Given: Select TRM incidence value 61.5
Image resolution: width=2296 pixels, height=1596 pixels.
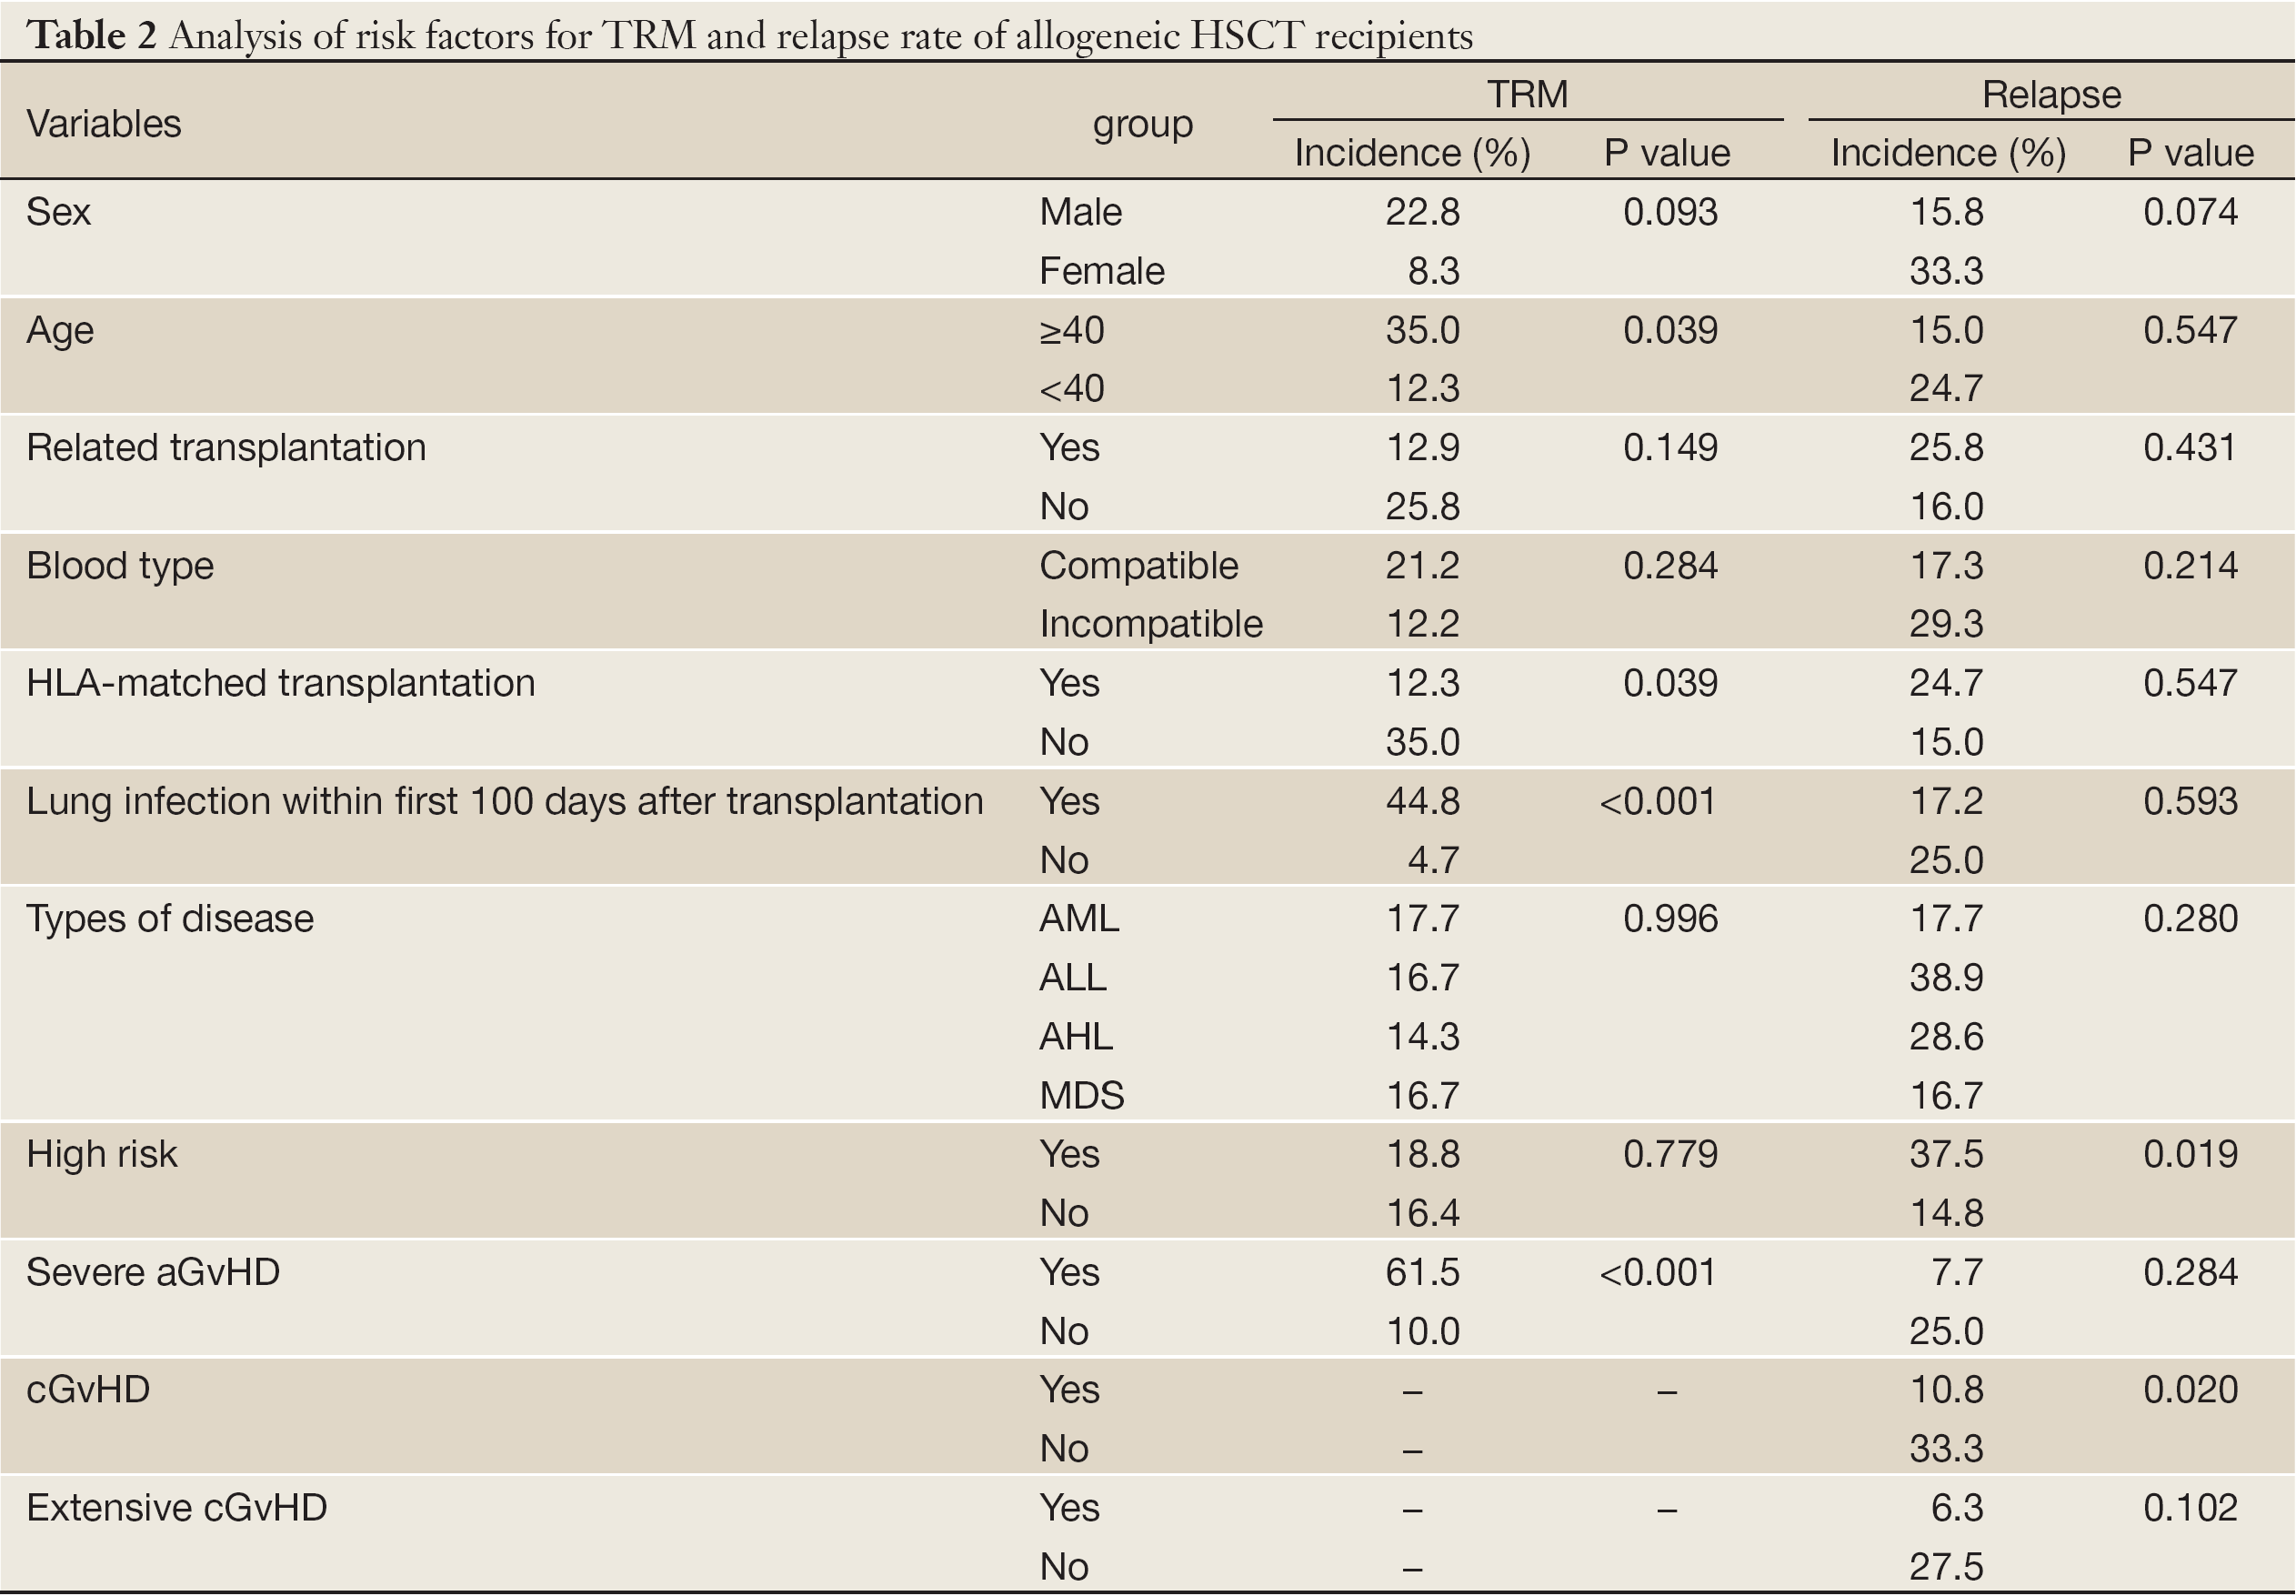Looking at the screenshot, I should tap(1422, 1272).
